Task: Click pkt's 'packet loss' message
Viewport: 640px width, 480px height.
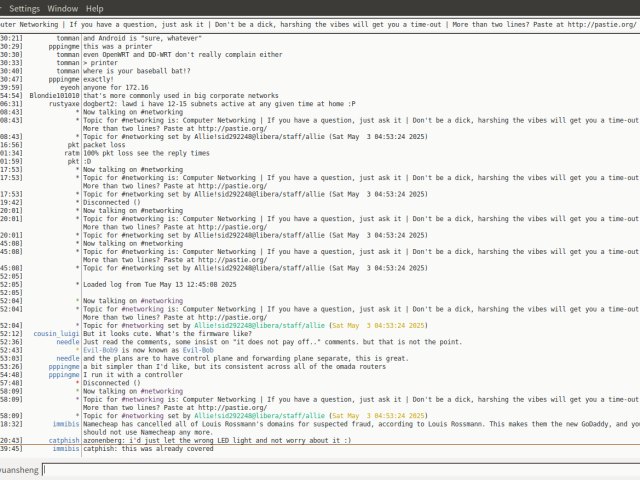Action: coord(103,144)
